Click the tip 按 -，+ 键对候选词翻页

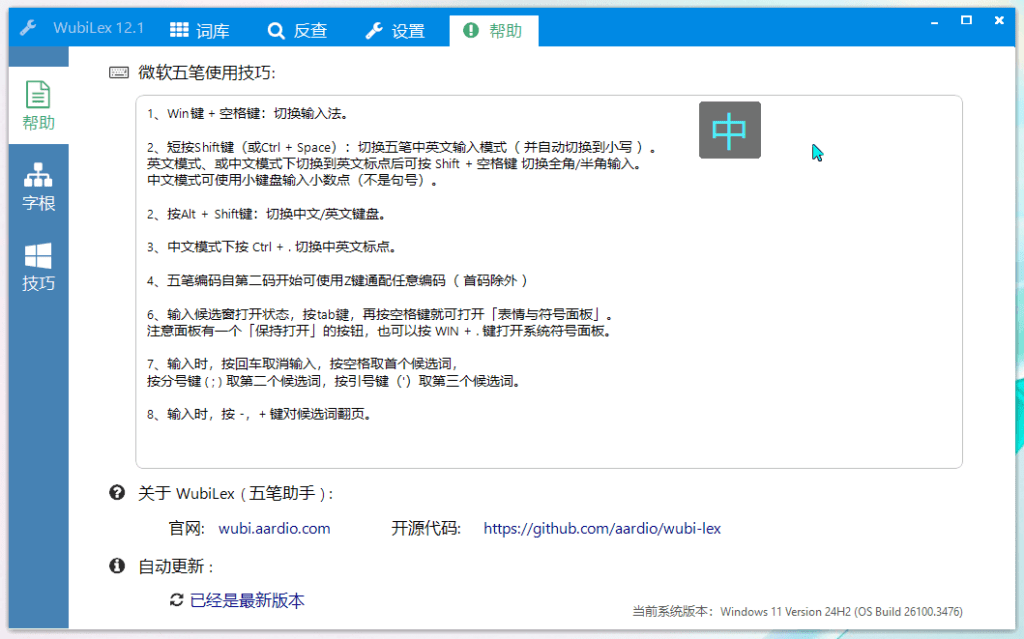[260, 414]
